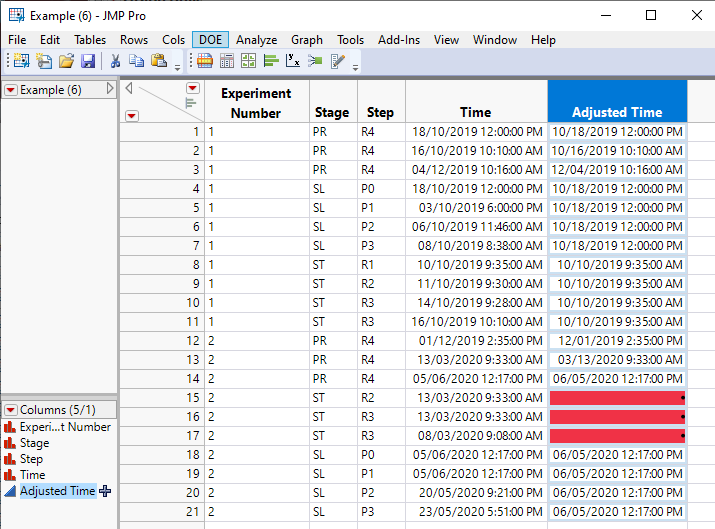The height and width of the screenshot is (529, 715).
Task: Select the Time column header
Action: click(476, 101)
